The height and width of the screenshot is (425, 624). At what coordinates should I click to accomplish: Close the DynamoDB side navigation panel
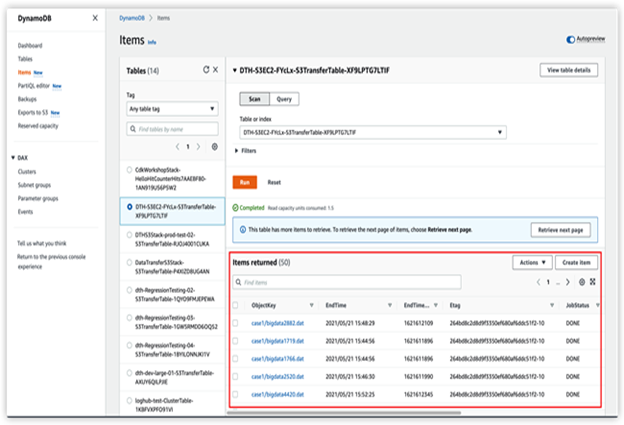tap(95, 18)
